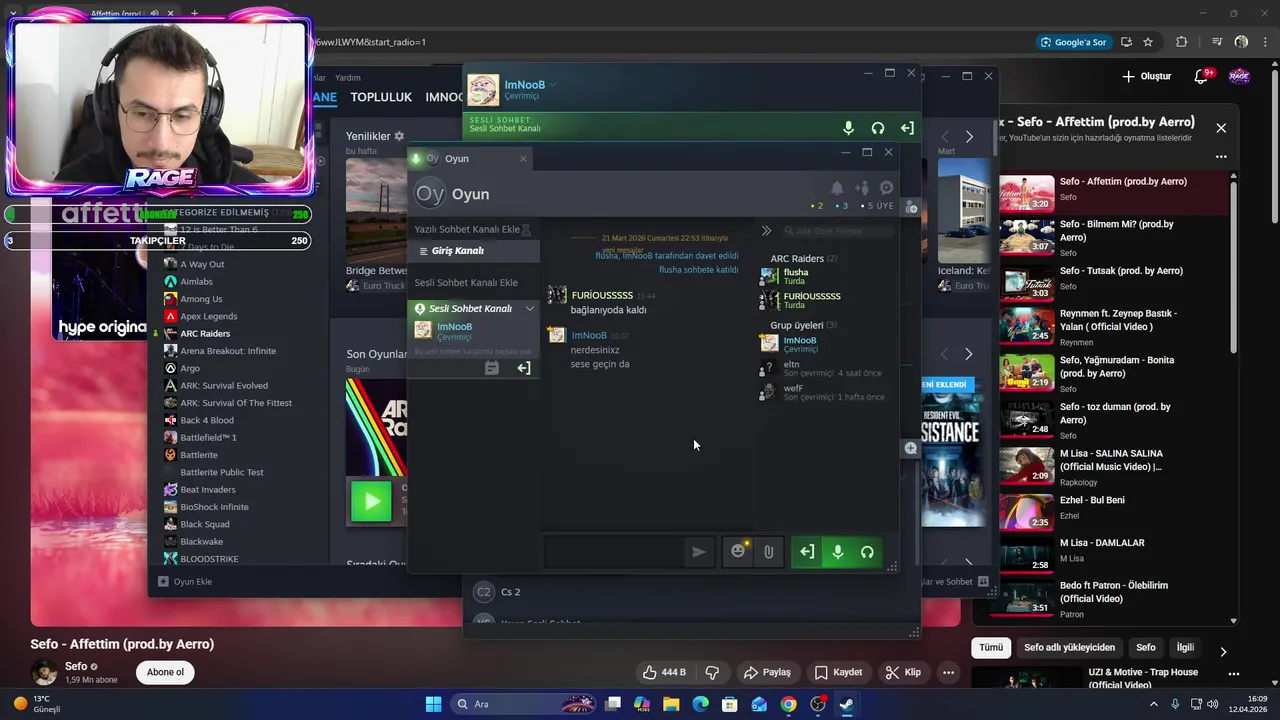
Task: Select A Way Out in game list
Action: [202, 264]
